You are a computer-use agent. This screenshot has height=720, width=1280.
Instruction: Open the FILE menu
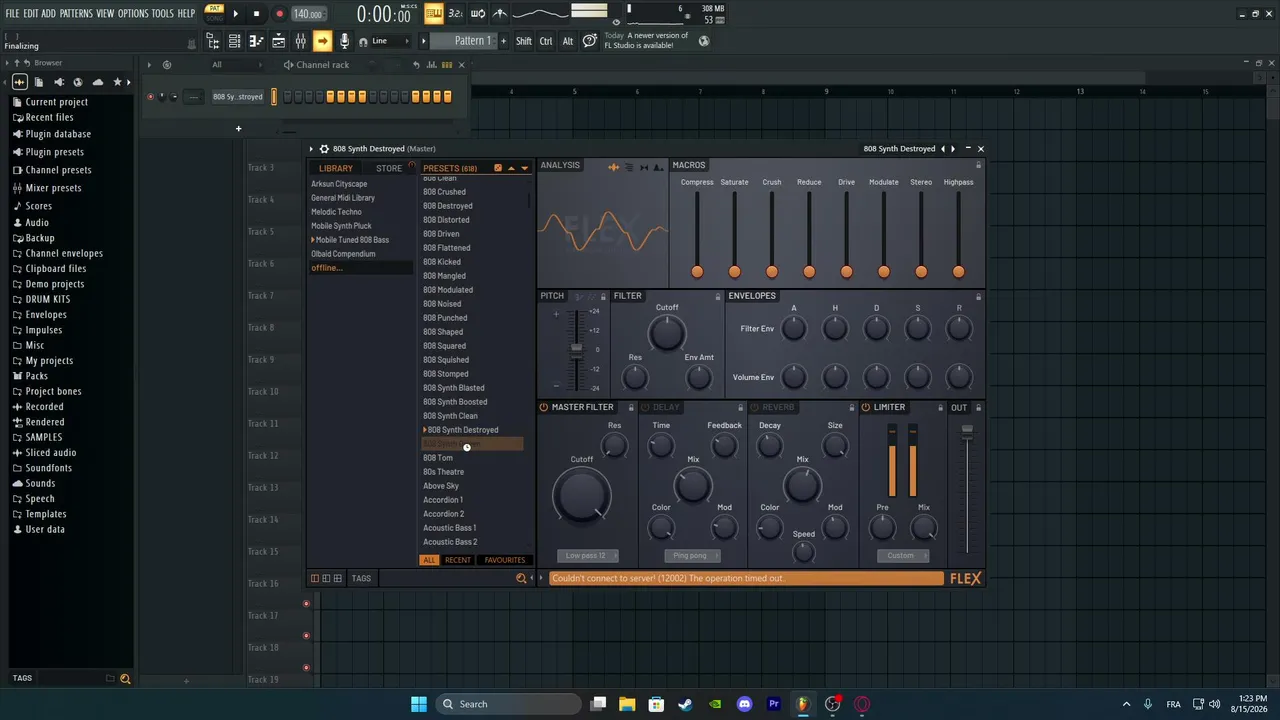coord(12,14)
